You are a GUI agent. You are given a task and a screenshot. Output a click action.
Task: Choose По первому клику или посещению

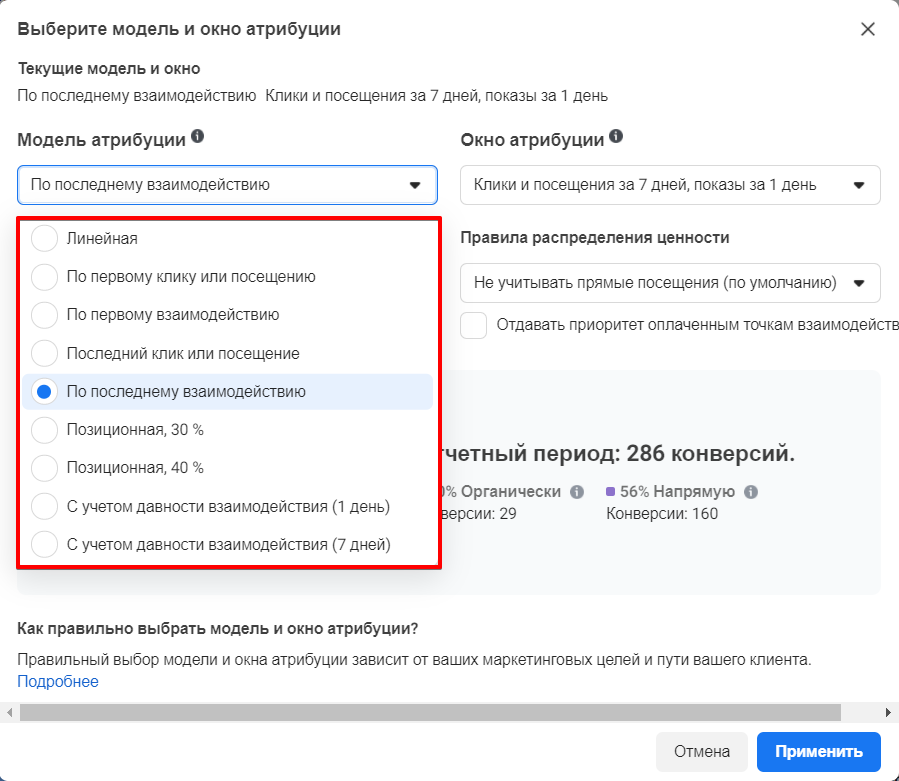(x=45, y=277)
